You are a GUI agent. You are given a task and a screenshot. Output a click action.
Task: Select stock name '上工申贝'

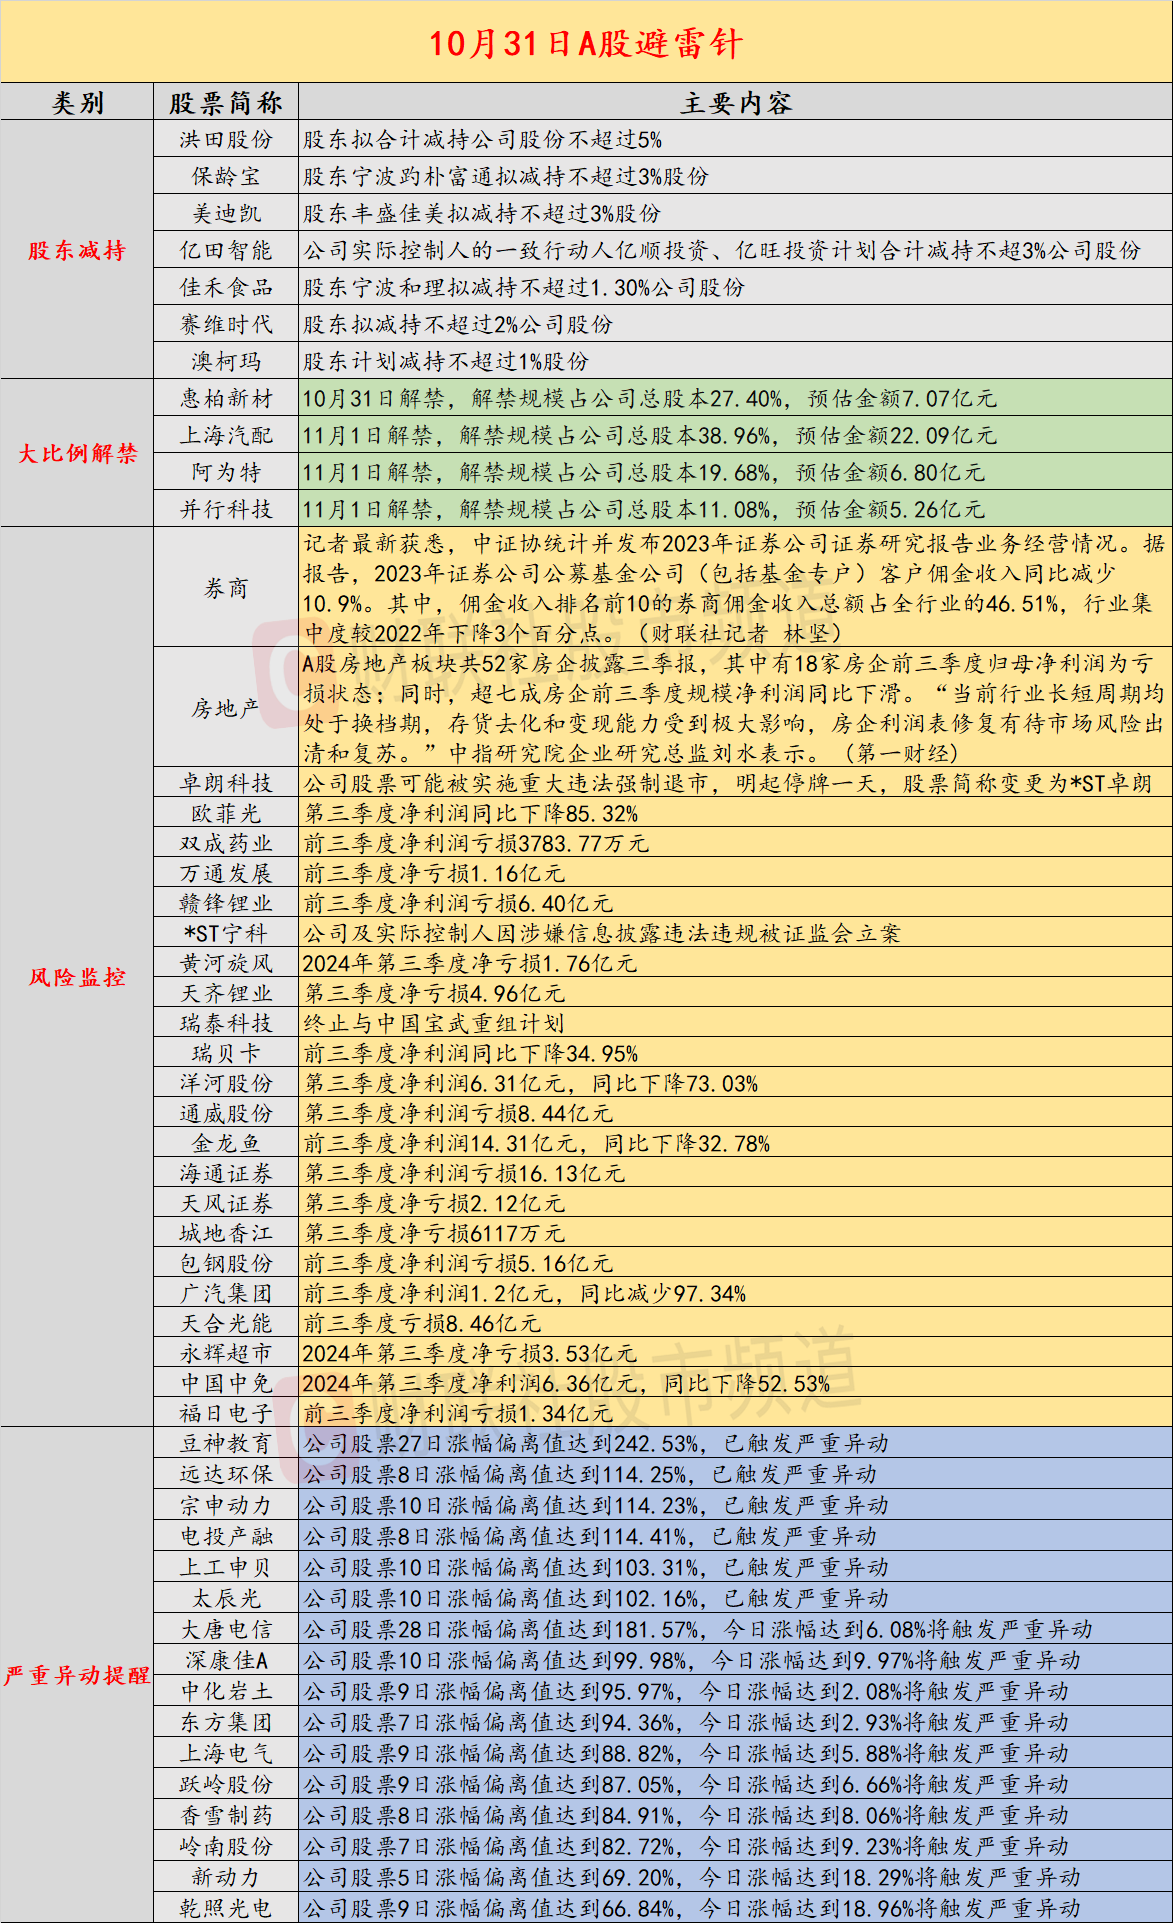coord(226,1568)
